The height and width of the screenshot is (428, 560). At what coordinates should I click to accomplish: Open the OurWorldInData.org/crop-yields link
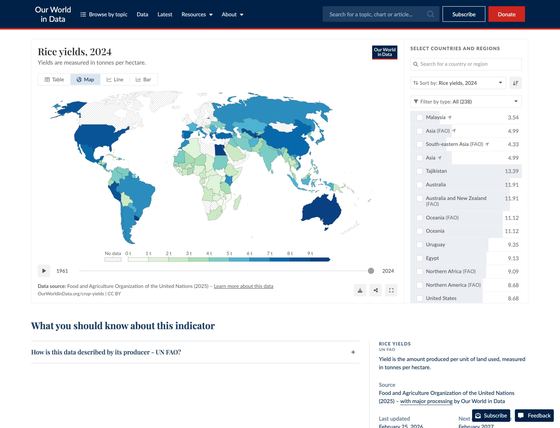click(71, 294)
